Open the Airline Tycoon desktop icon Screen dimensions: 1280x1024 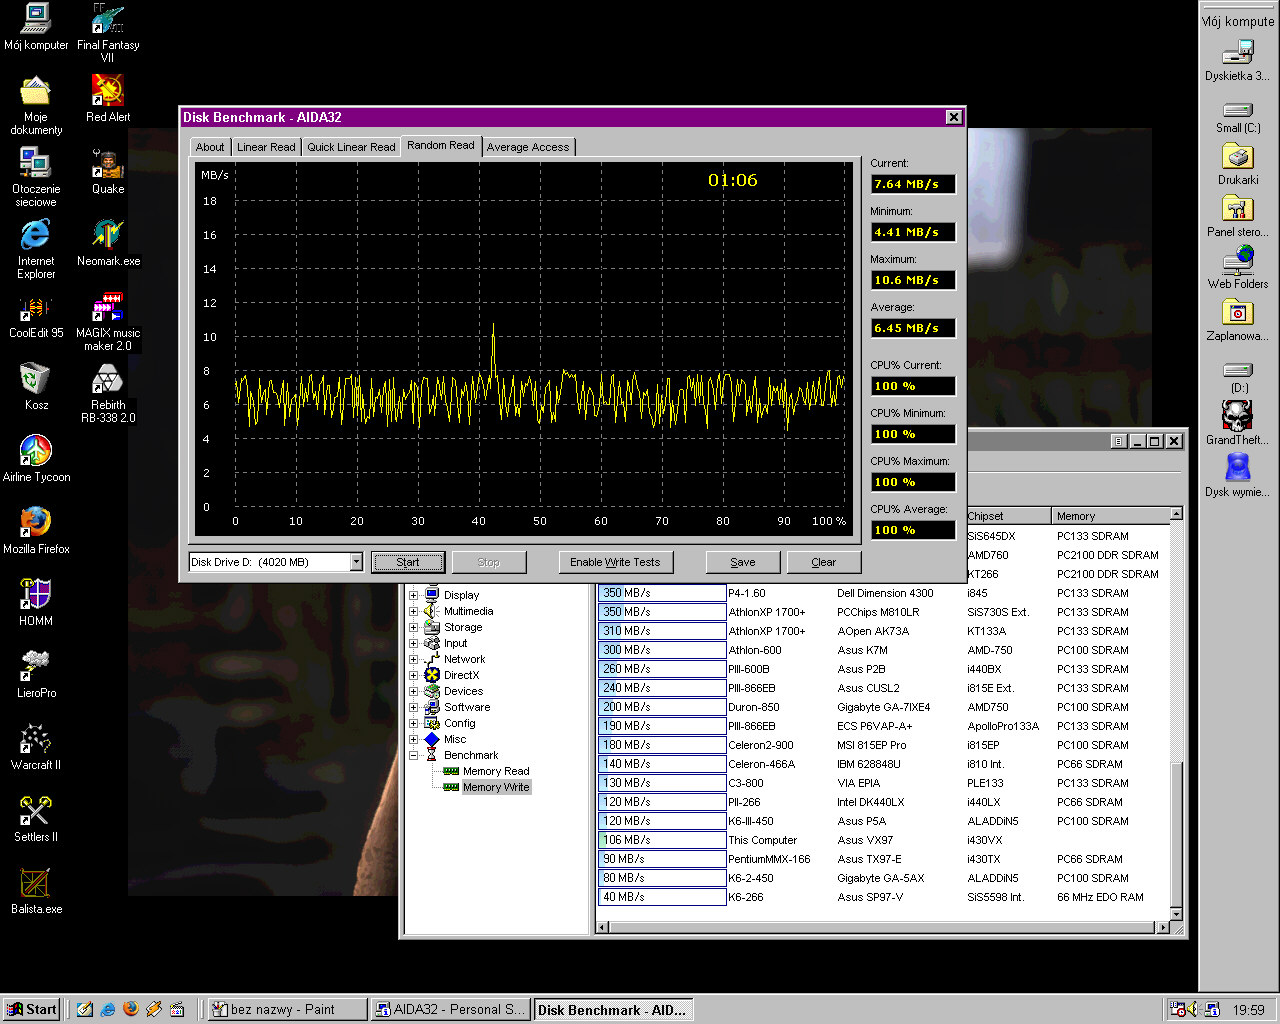click(x=36, y=456)
